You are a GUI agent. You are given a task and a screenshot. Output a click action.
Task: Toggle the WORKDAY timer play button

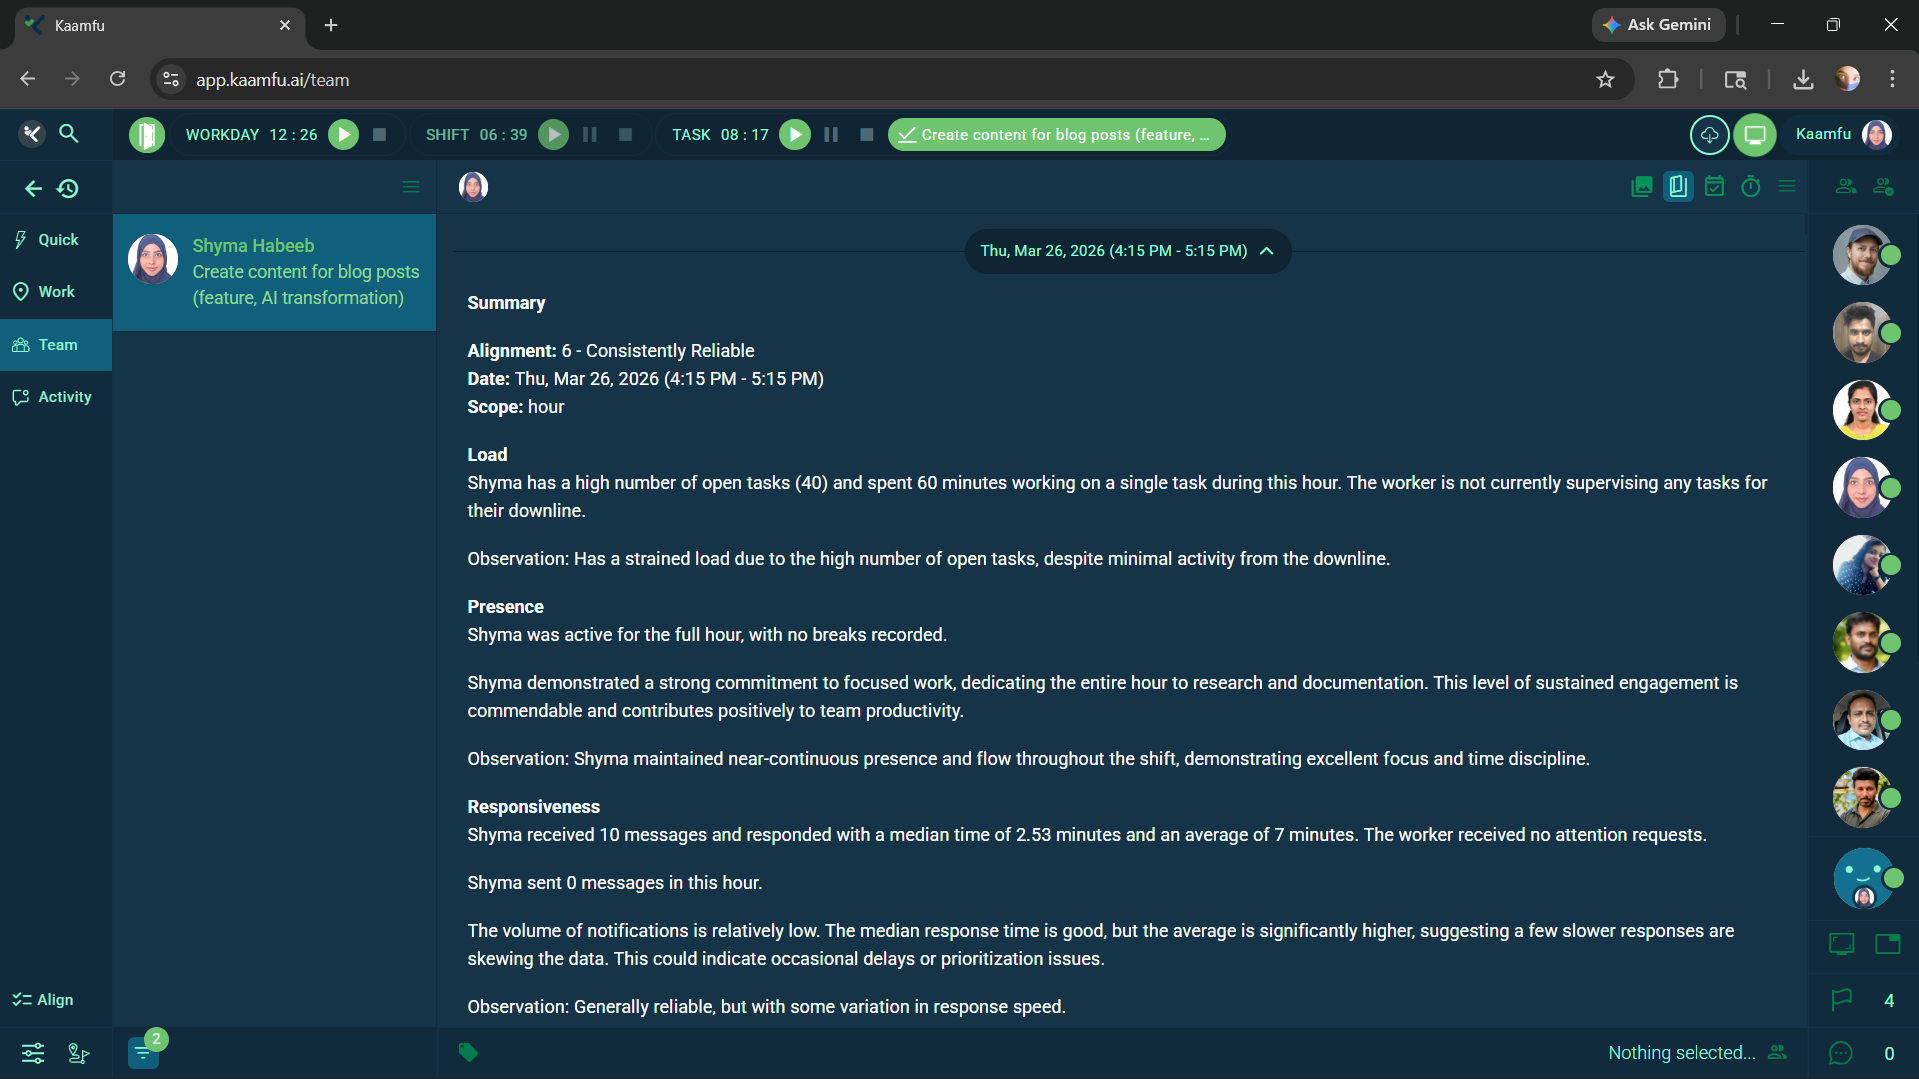tap(343, 135)
